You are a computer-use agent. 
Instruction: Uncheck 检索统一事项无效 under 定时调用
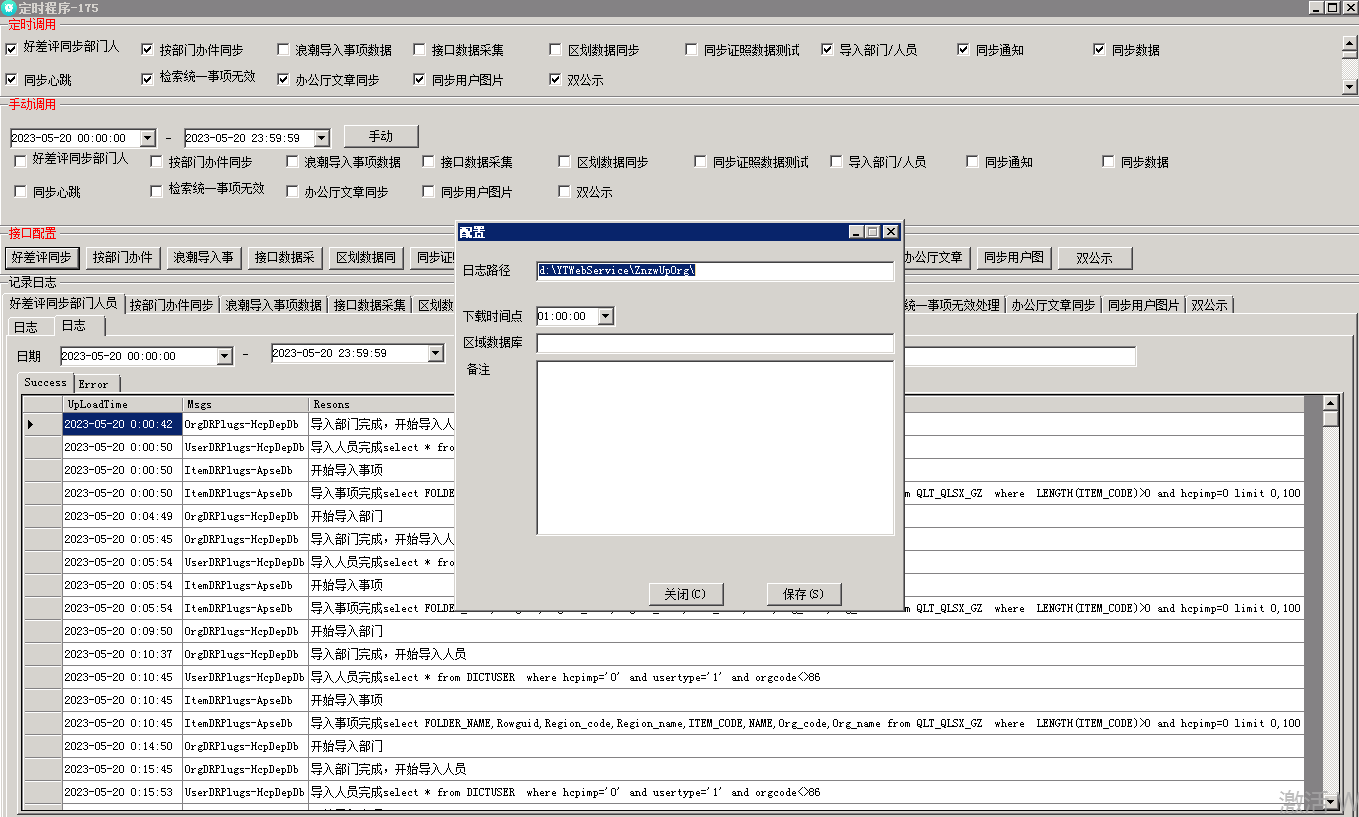tap(148, 78)
